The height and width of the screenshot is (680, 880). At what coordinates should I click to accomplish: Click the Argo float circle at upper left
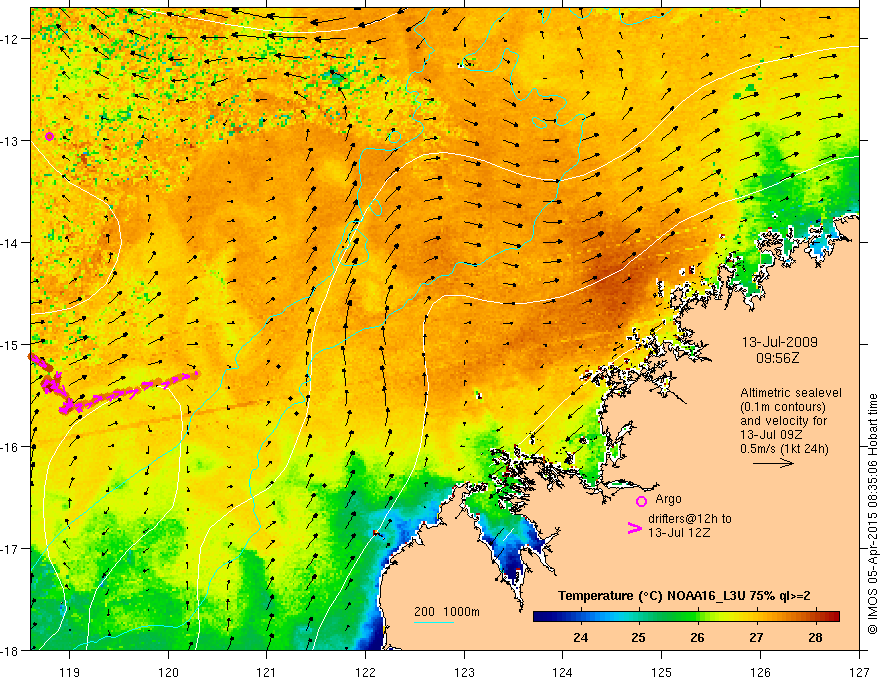tap(49, 136)
